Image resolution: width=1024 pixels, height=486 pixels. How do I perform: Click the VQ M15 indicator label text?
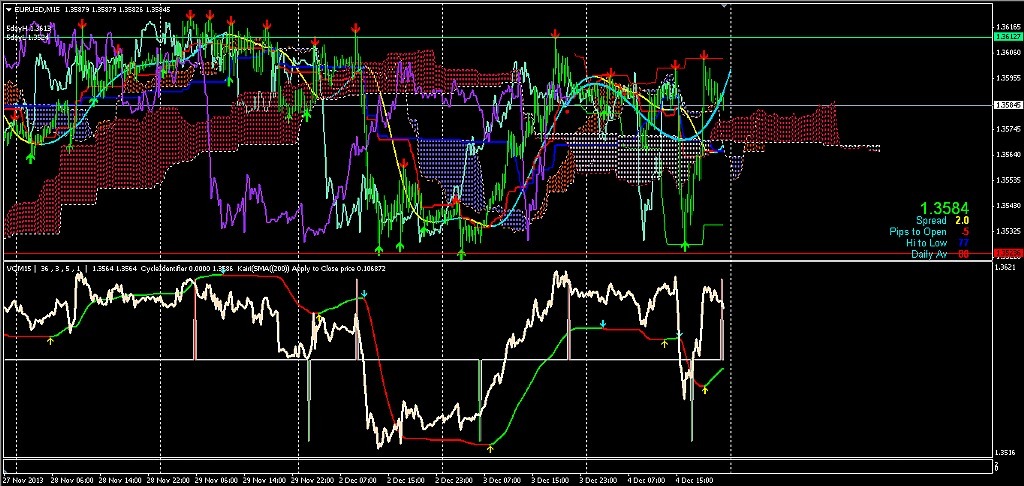pos(18,268)
